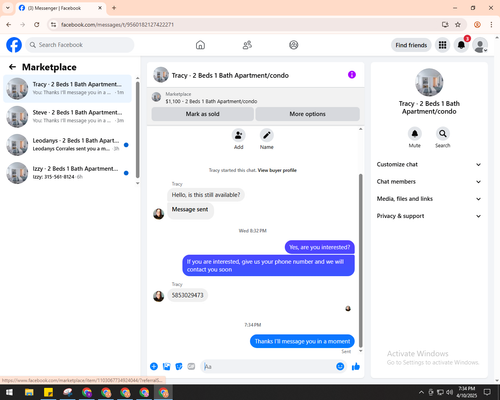This screenshot has height=400, width=500.
Task: Open the Friends icon in top navigation
Action: coord(247,45)
